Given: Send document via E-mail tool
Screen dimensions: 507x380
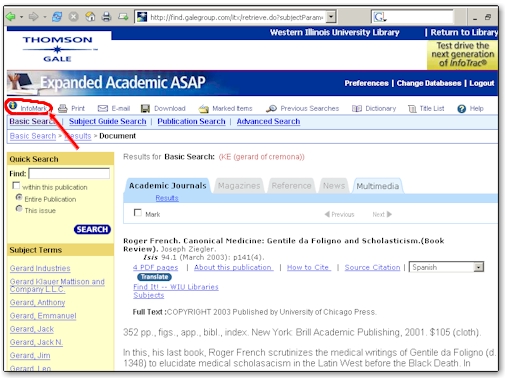Looking at the screenshot, I should (114, 108).
